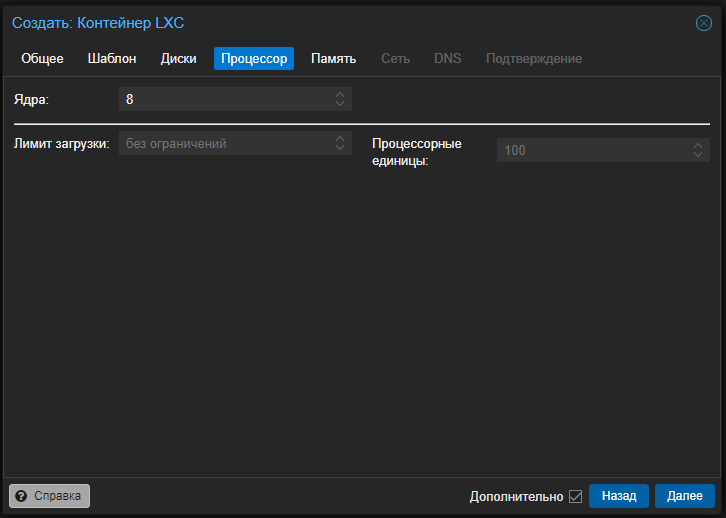Open the Память tab
This screenshot has height=518, width=726.
pos(333,58)
